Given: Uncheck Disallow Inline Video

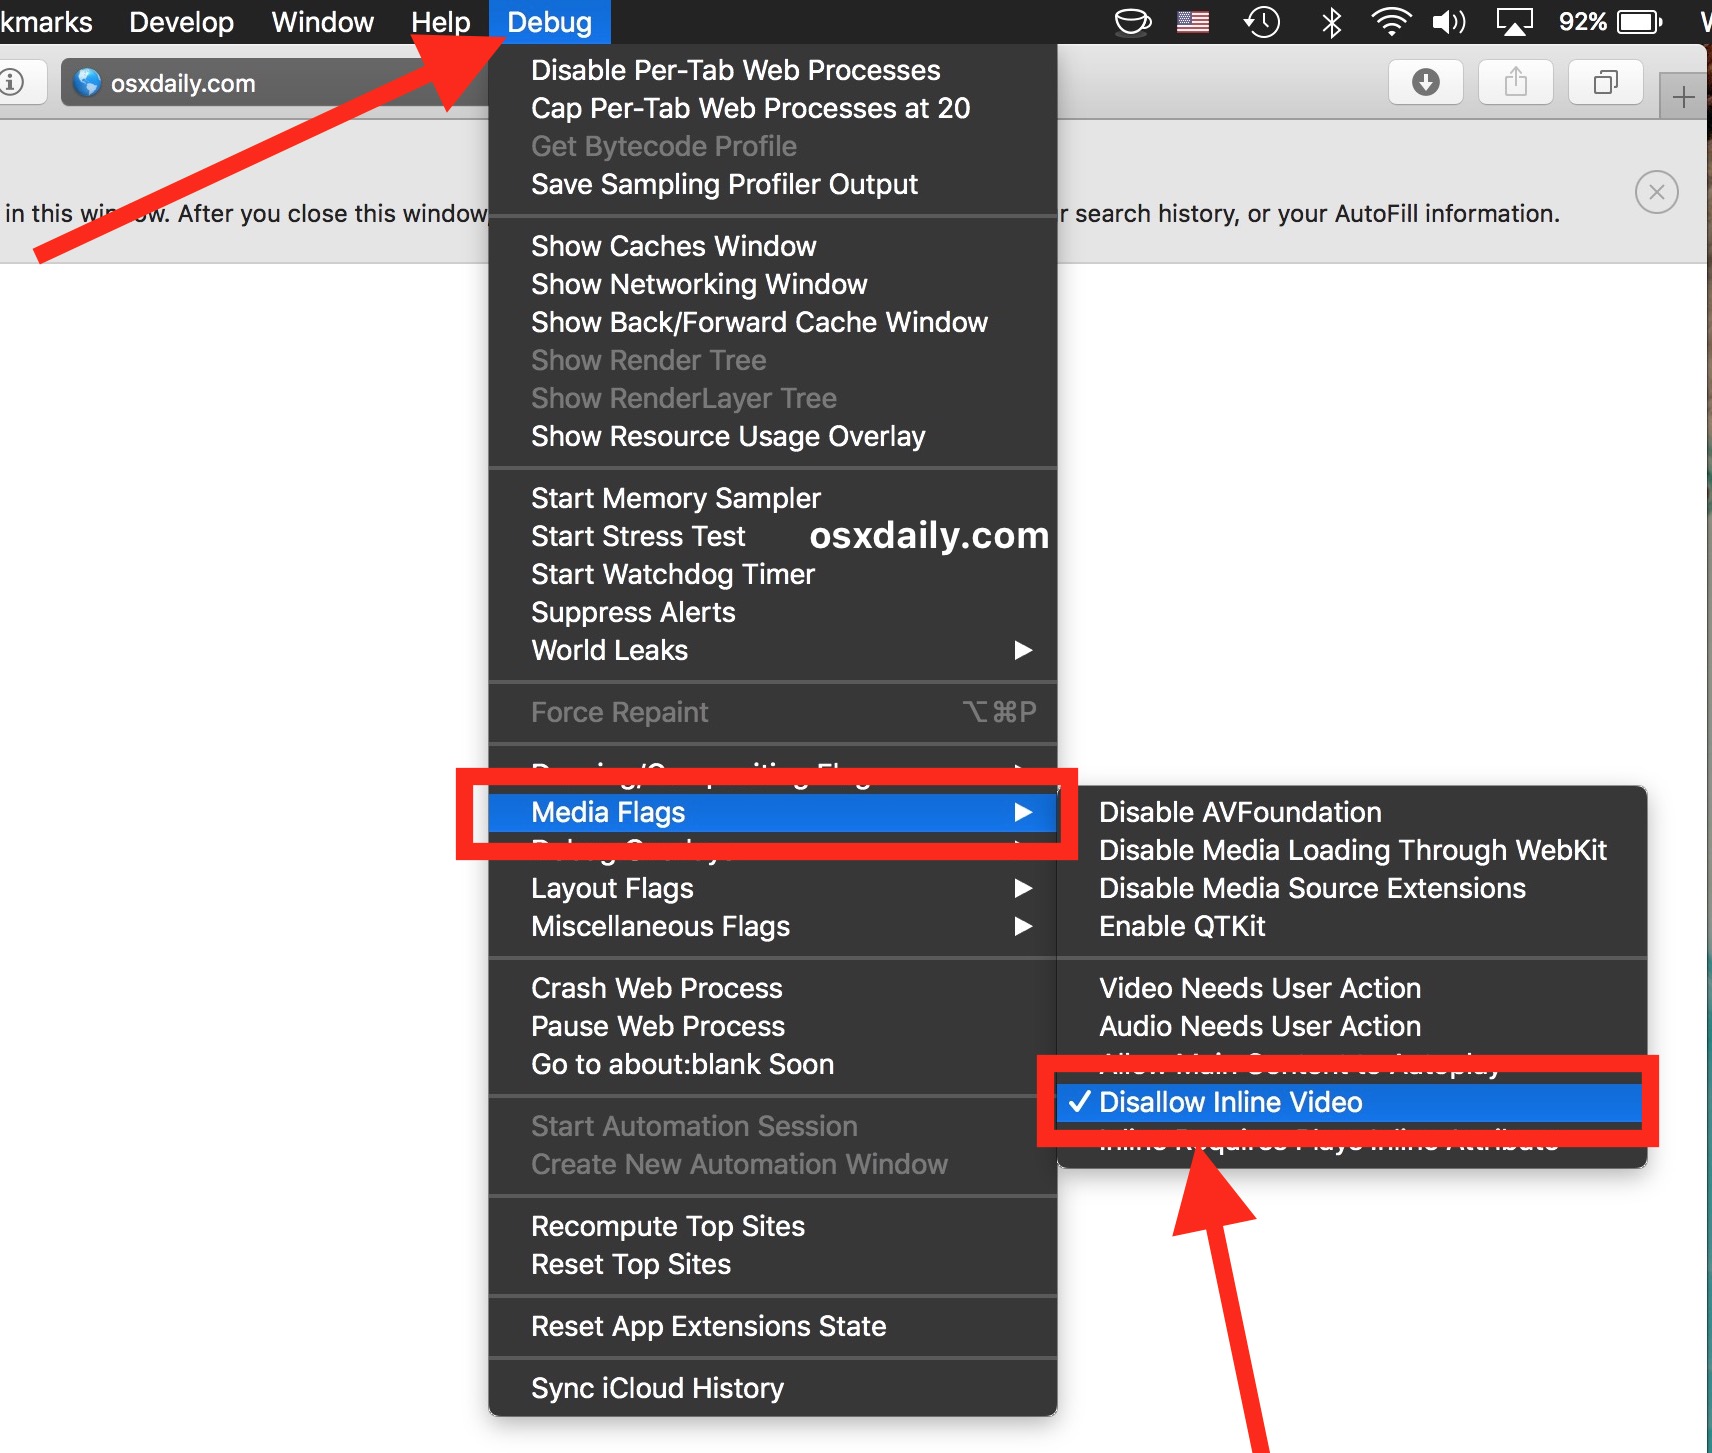Looking at the screenshot, I should click(1230, 1102).
